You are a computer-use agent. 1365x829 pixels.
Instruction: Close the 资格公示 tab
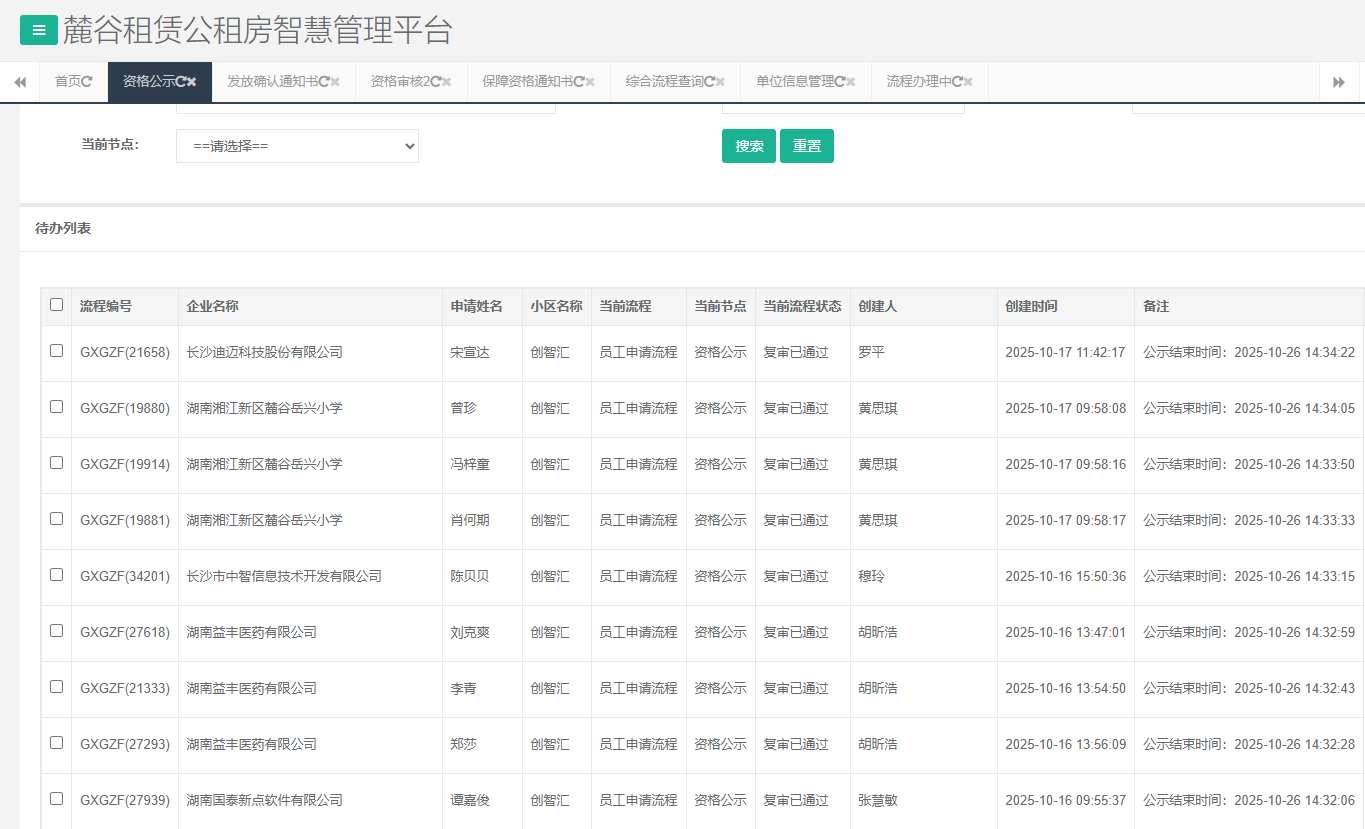pyautogui.click(x=192, y=82)
